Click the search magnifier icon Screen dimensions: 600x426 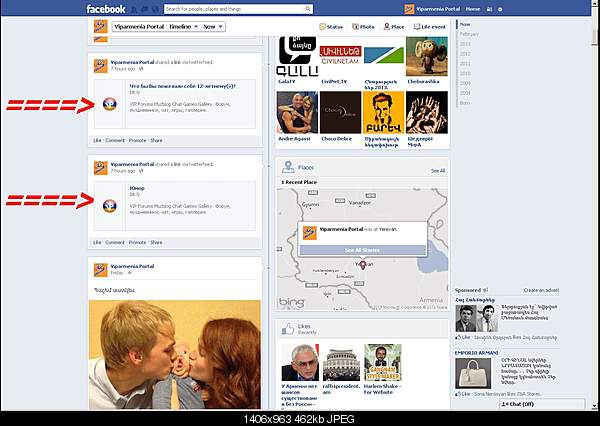coord(308,9)
